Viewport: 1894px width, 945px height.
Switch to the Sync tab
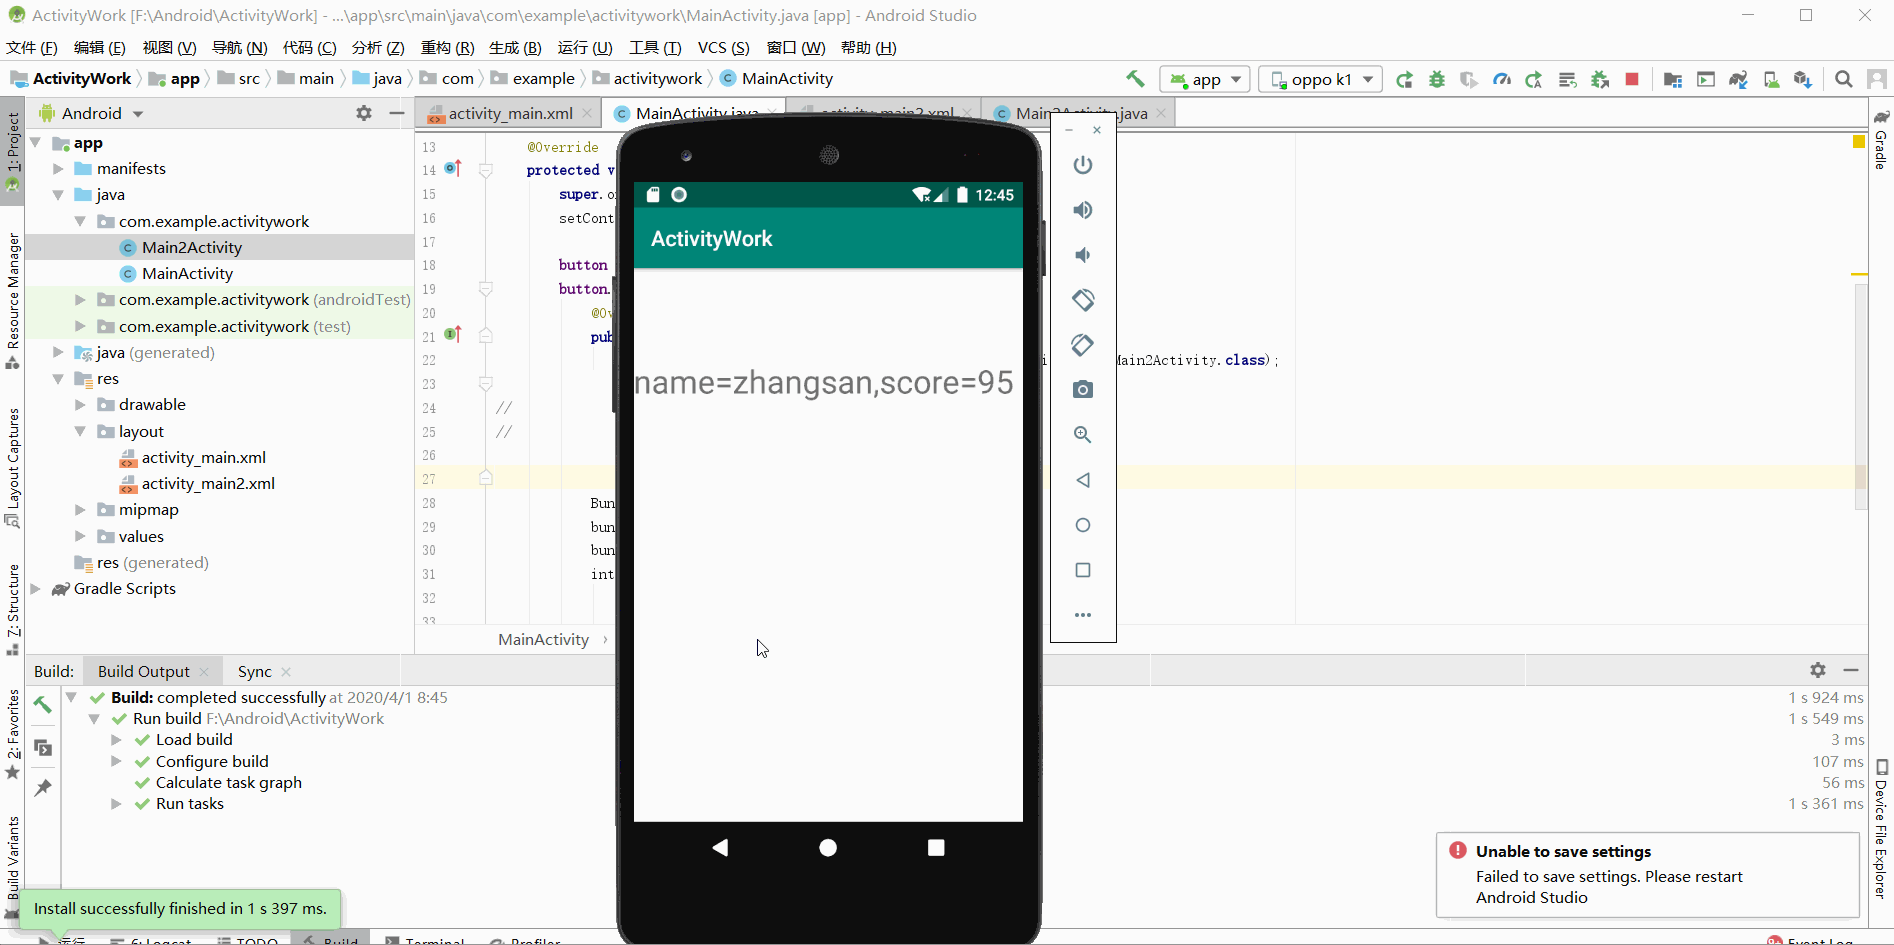click(254, 672)
